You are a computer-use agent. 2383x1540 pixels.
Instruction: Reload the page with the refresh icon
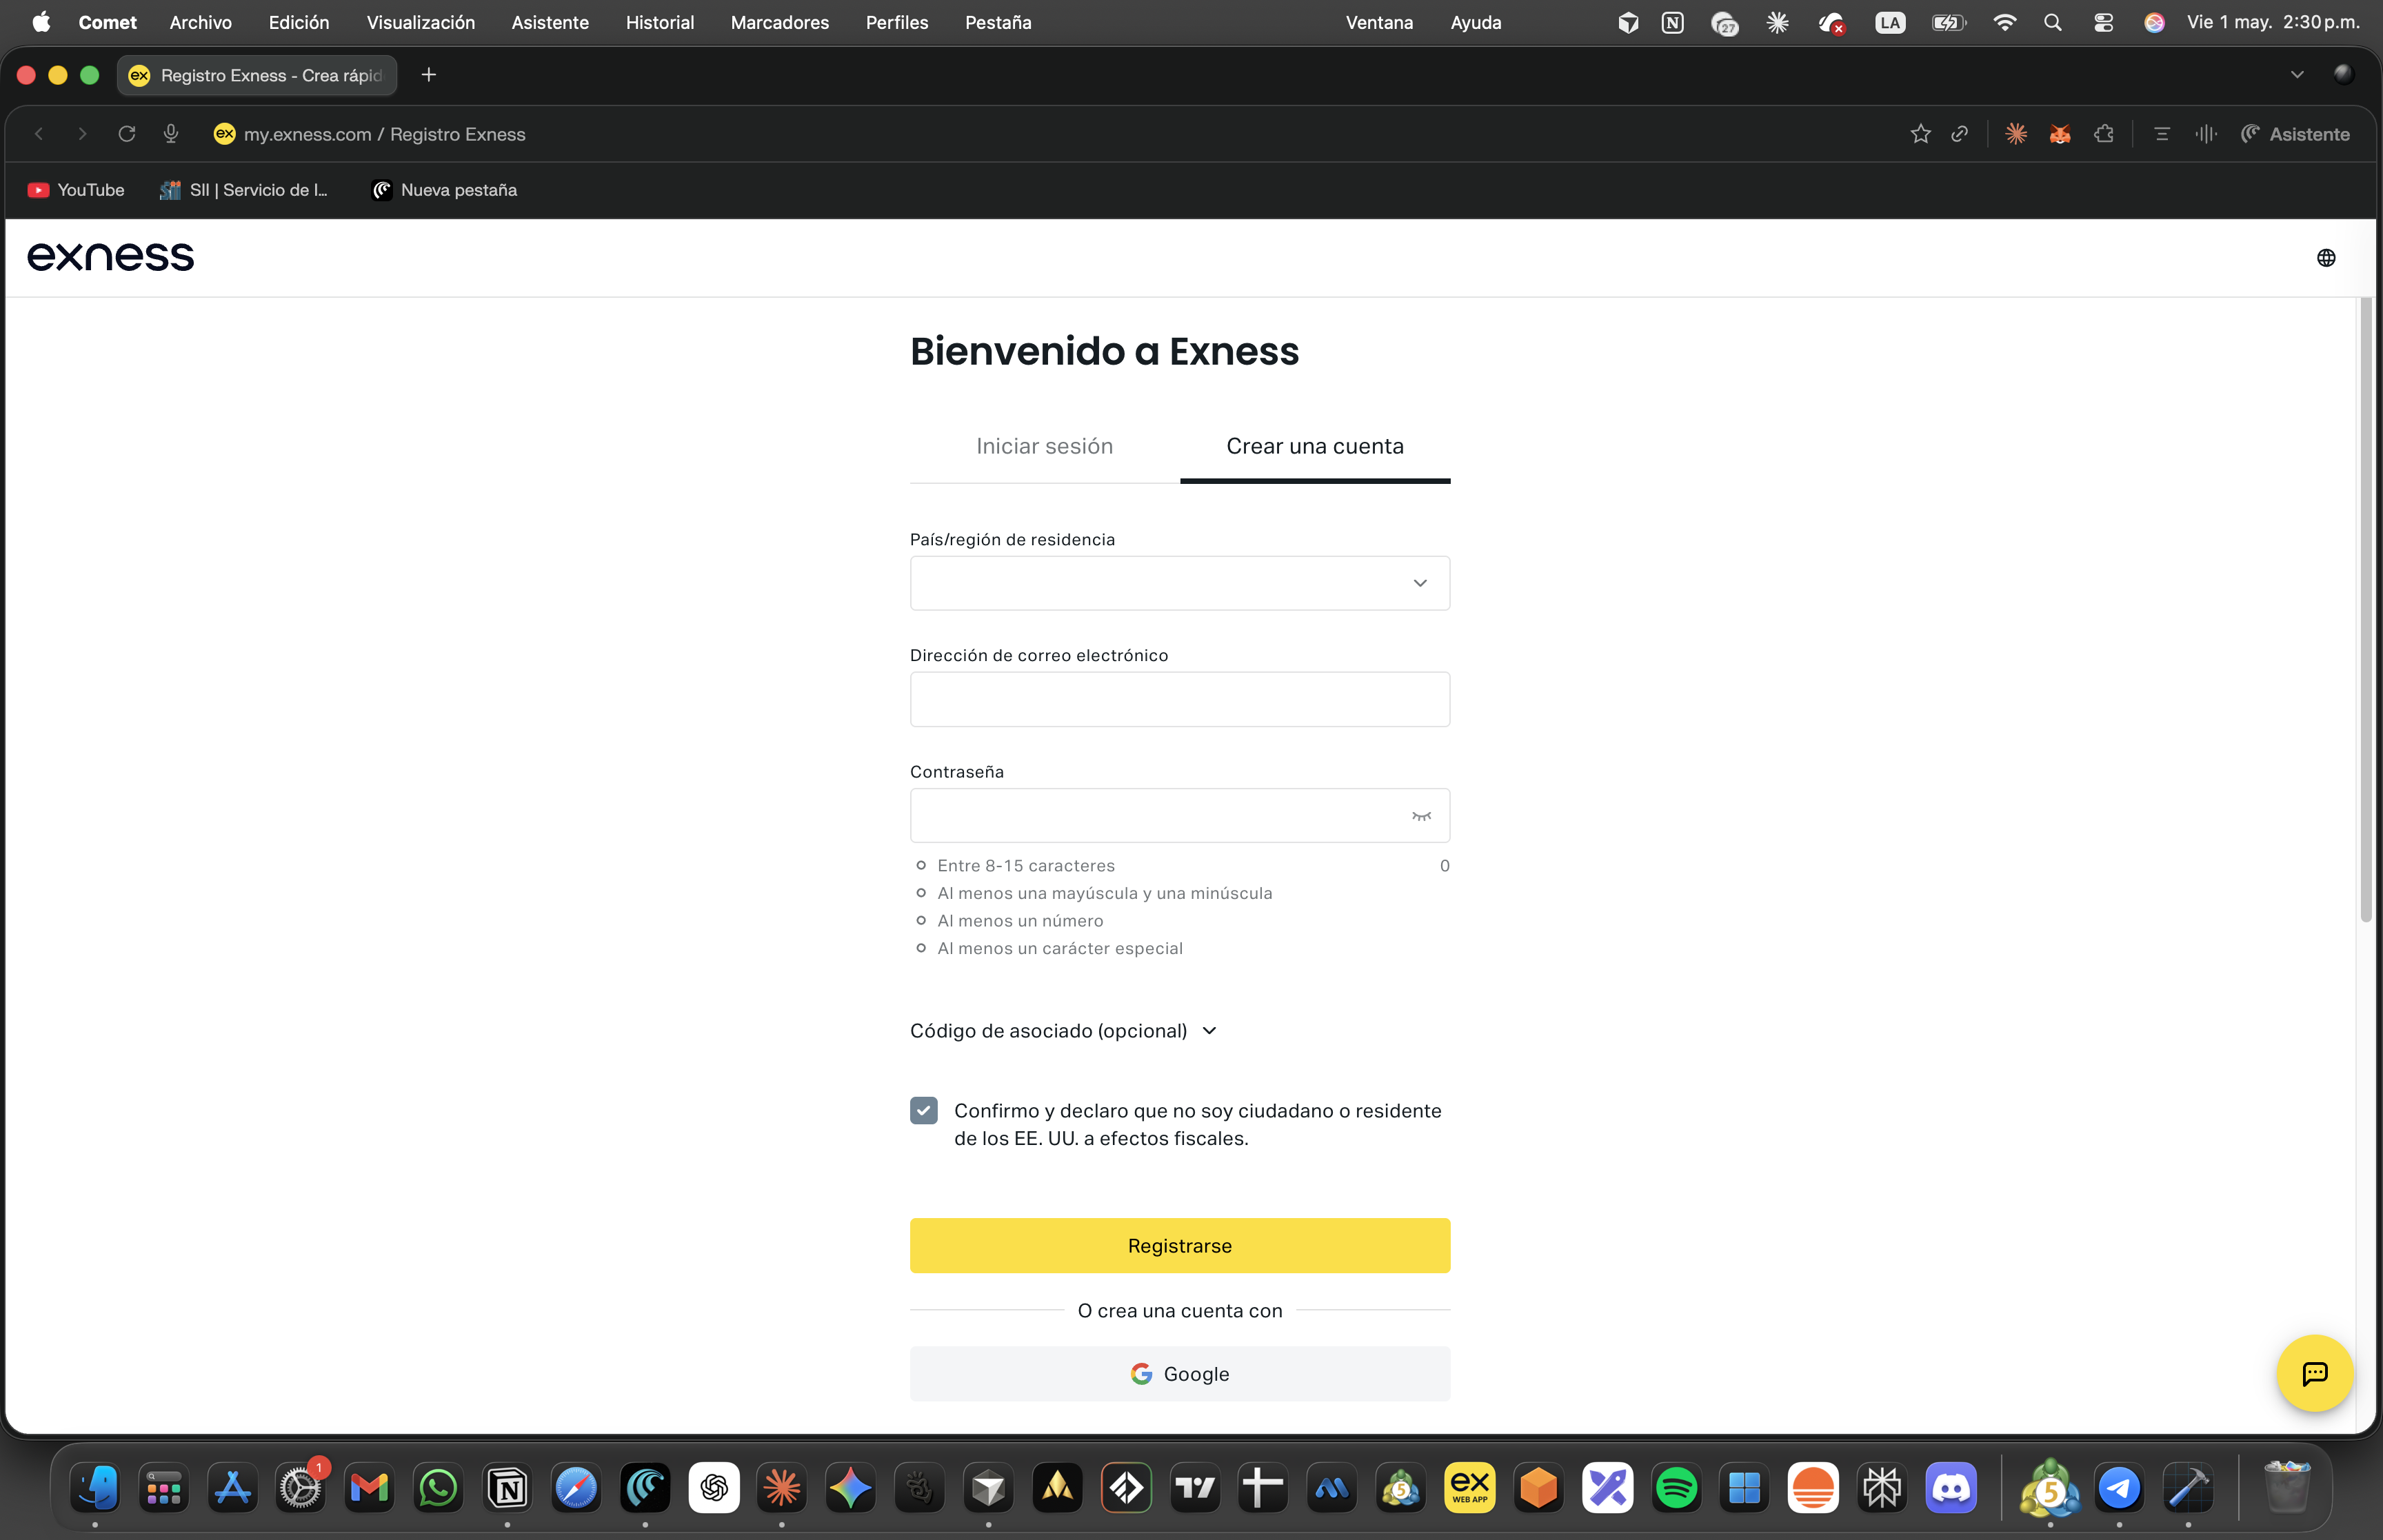point(126,134)
